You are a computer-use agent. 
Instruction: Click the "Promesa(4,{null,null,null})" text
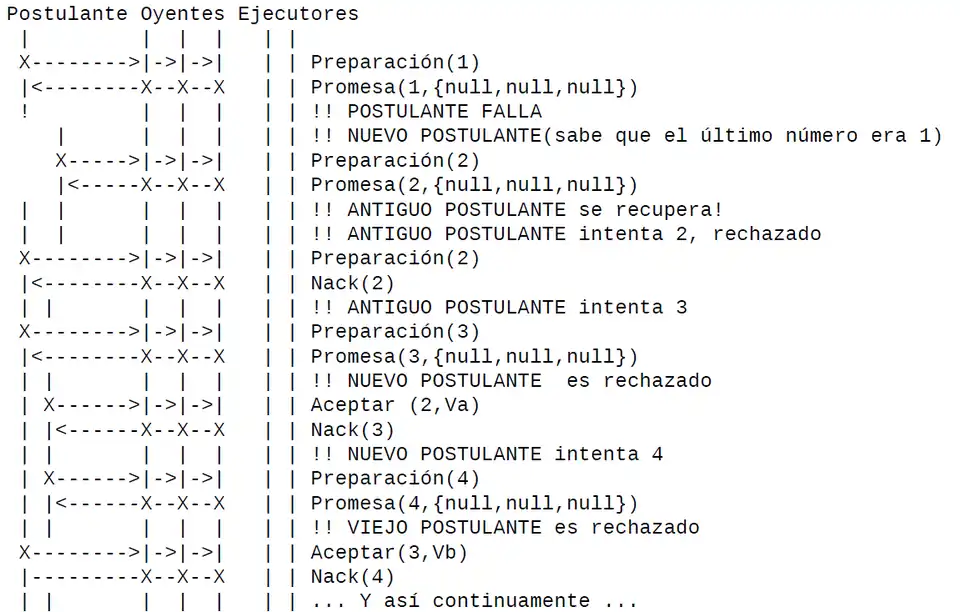(474, 503)
